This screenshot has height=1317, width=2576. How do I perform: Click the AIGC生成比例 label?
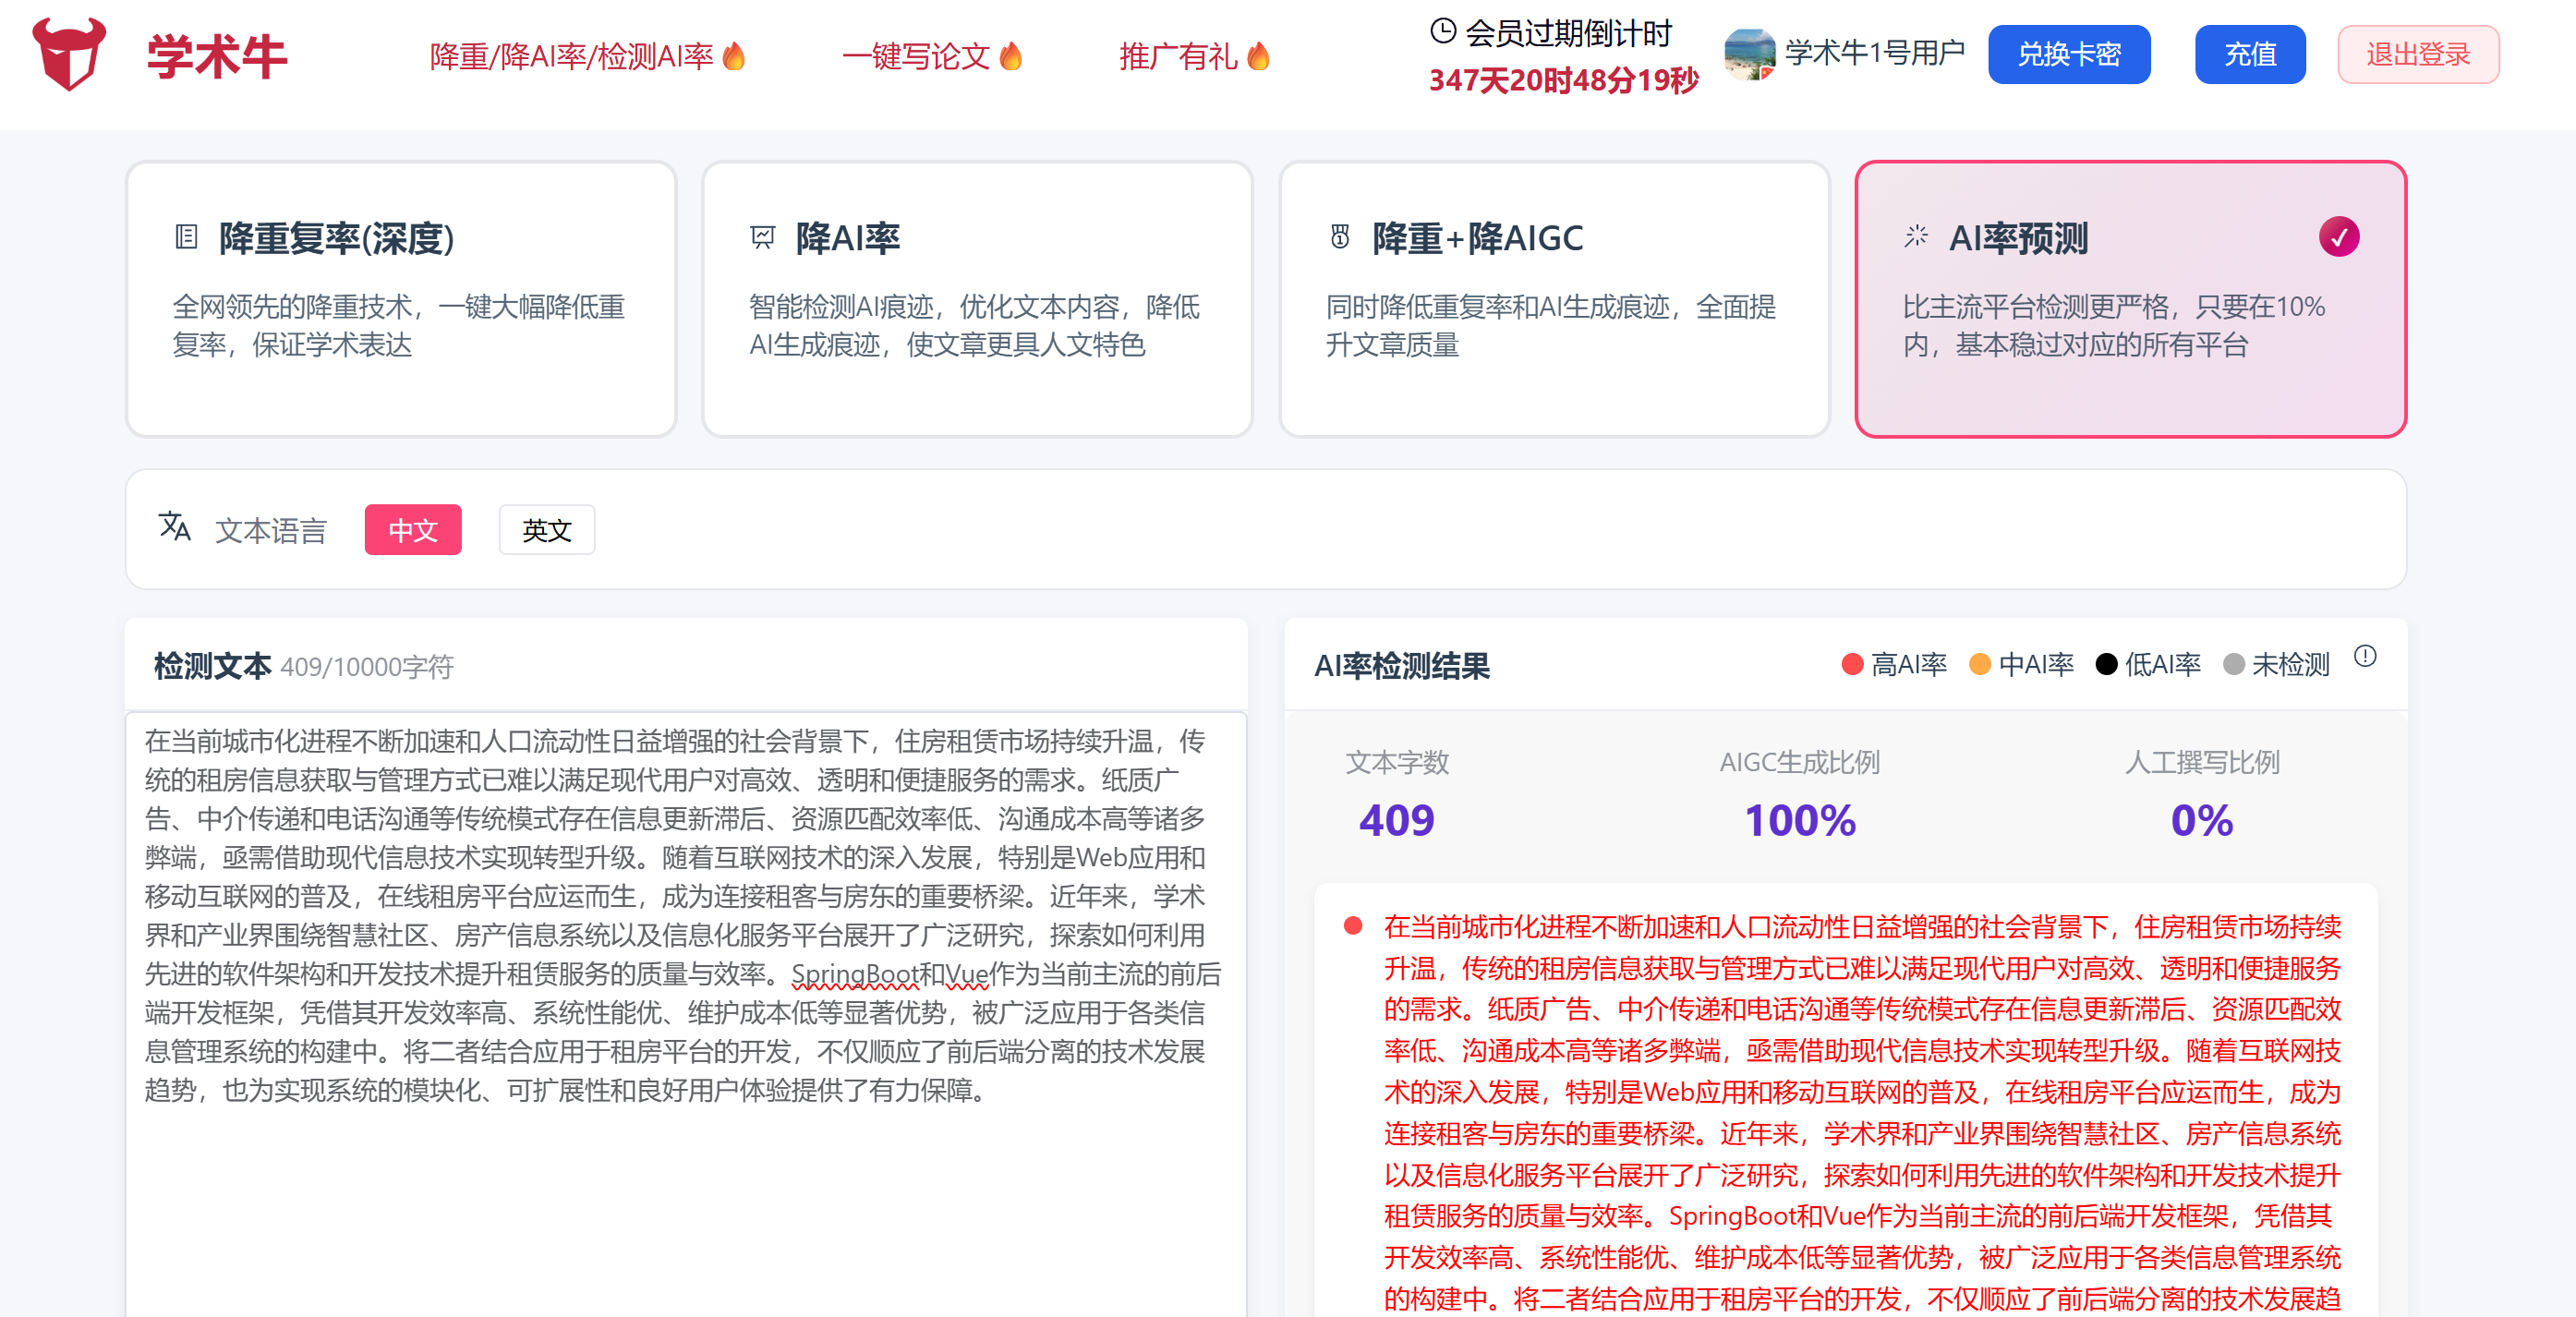click(1800, 763)
